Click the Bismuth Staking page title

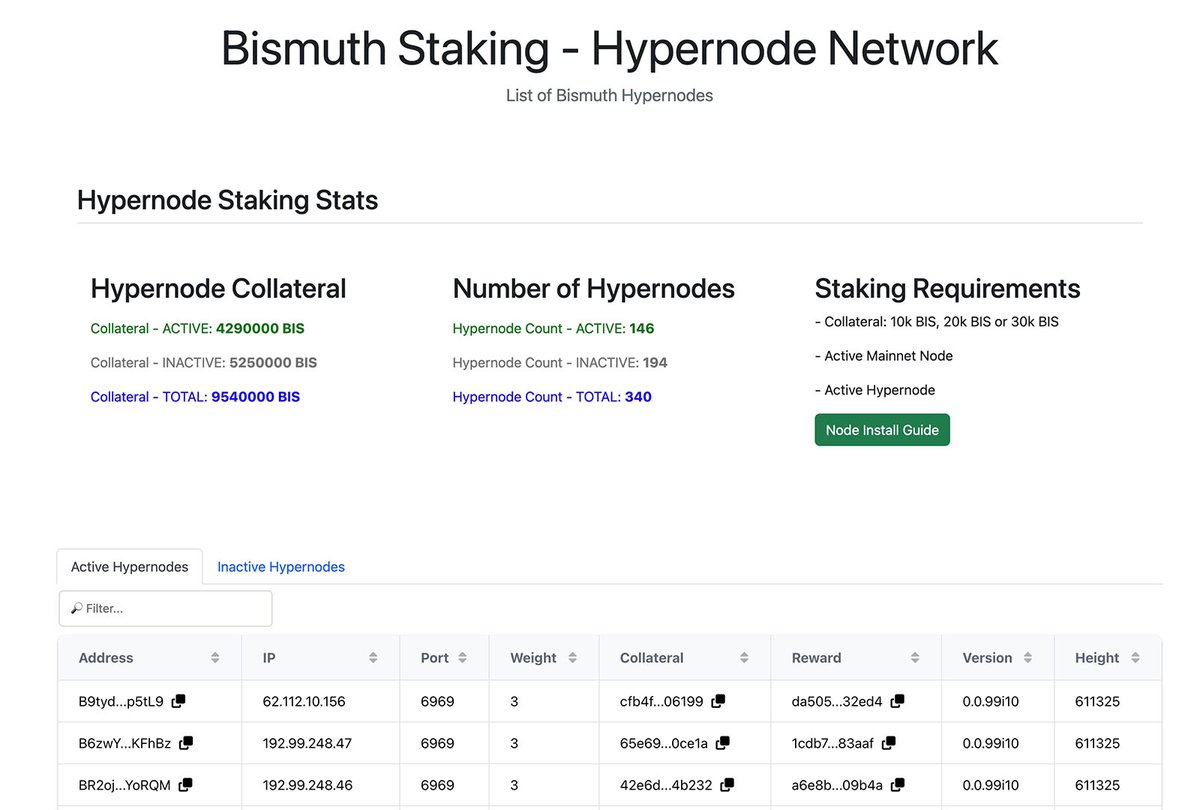click(x=609, y=49)
